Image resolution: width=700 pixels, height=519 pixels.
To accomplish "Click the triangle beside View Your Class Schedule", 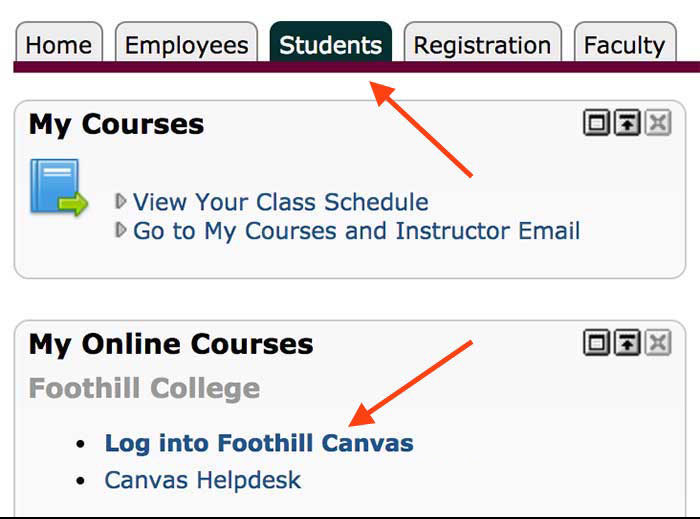I will point(121,201).
